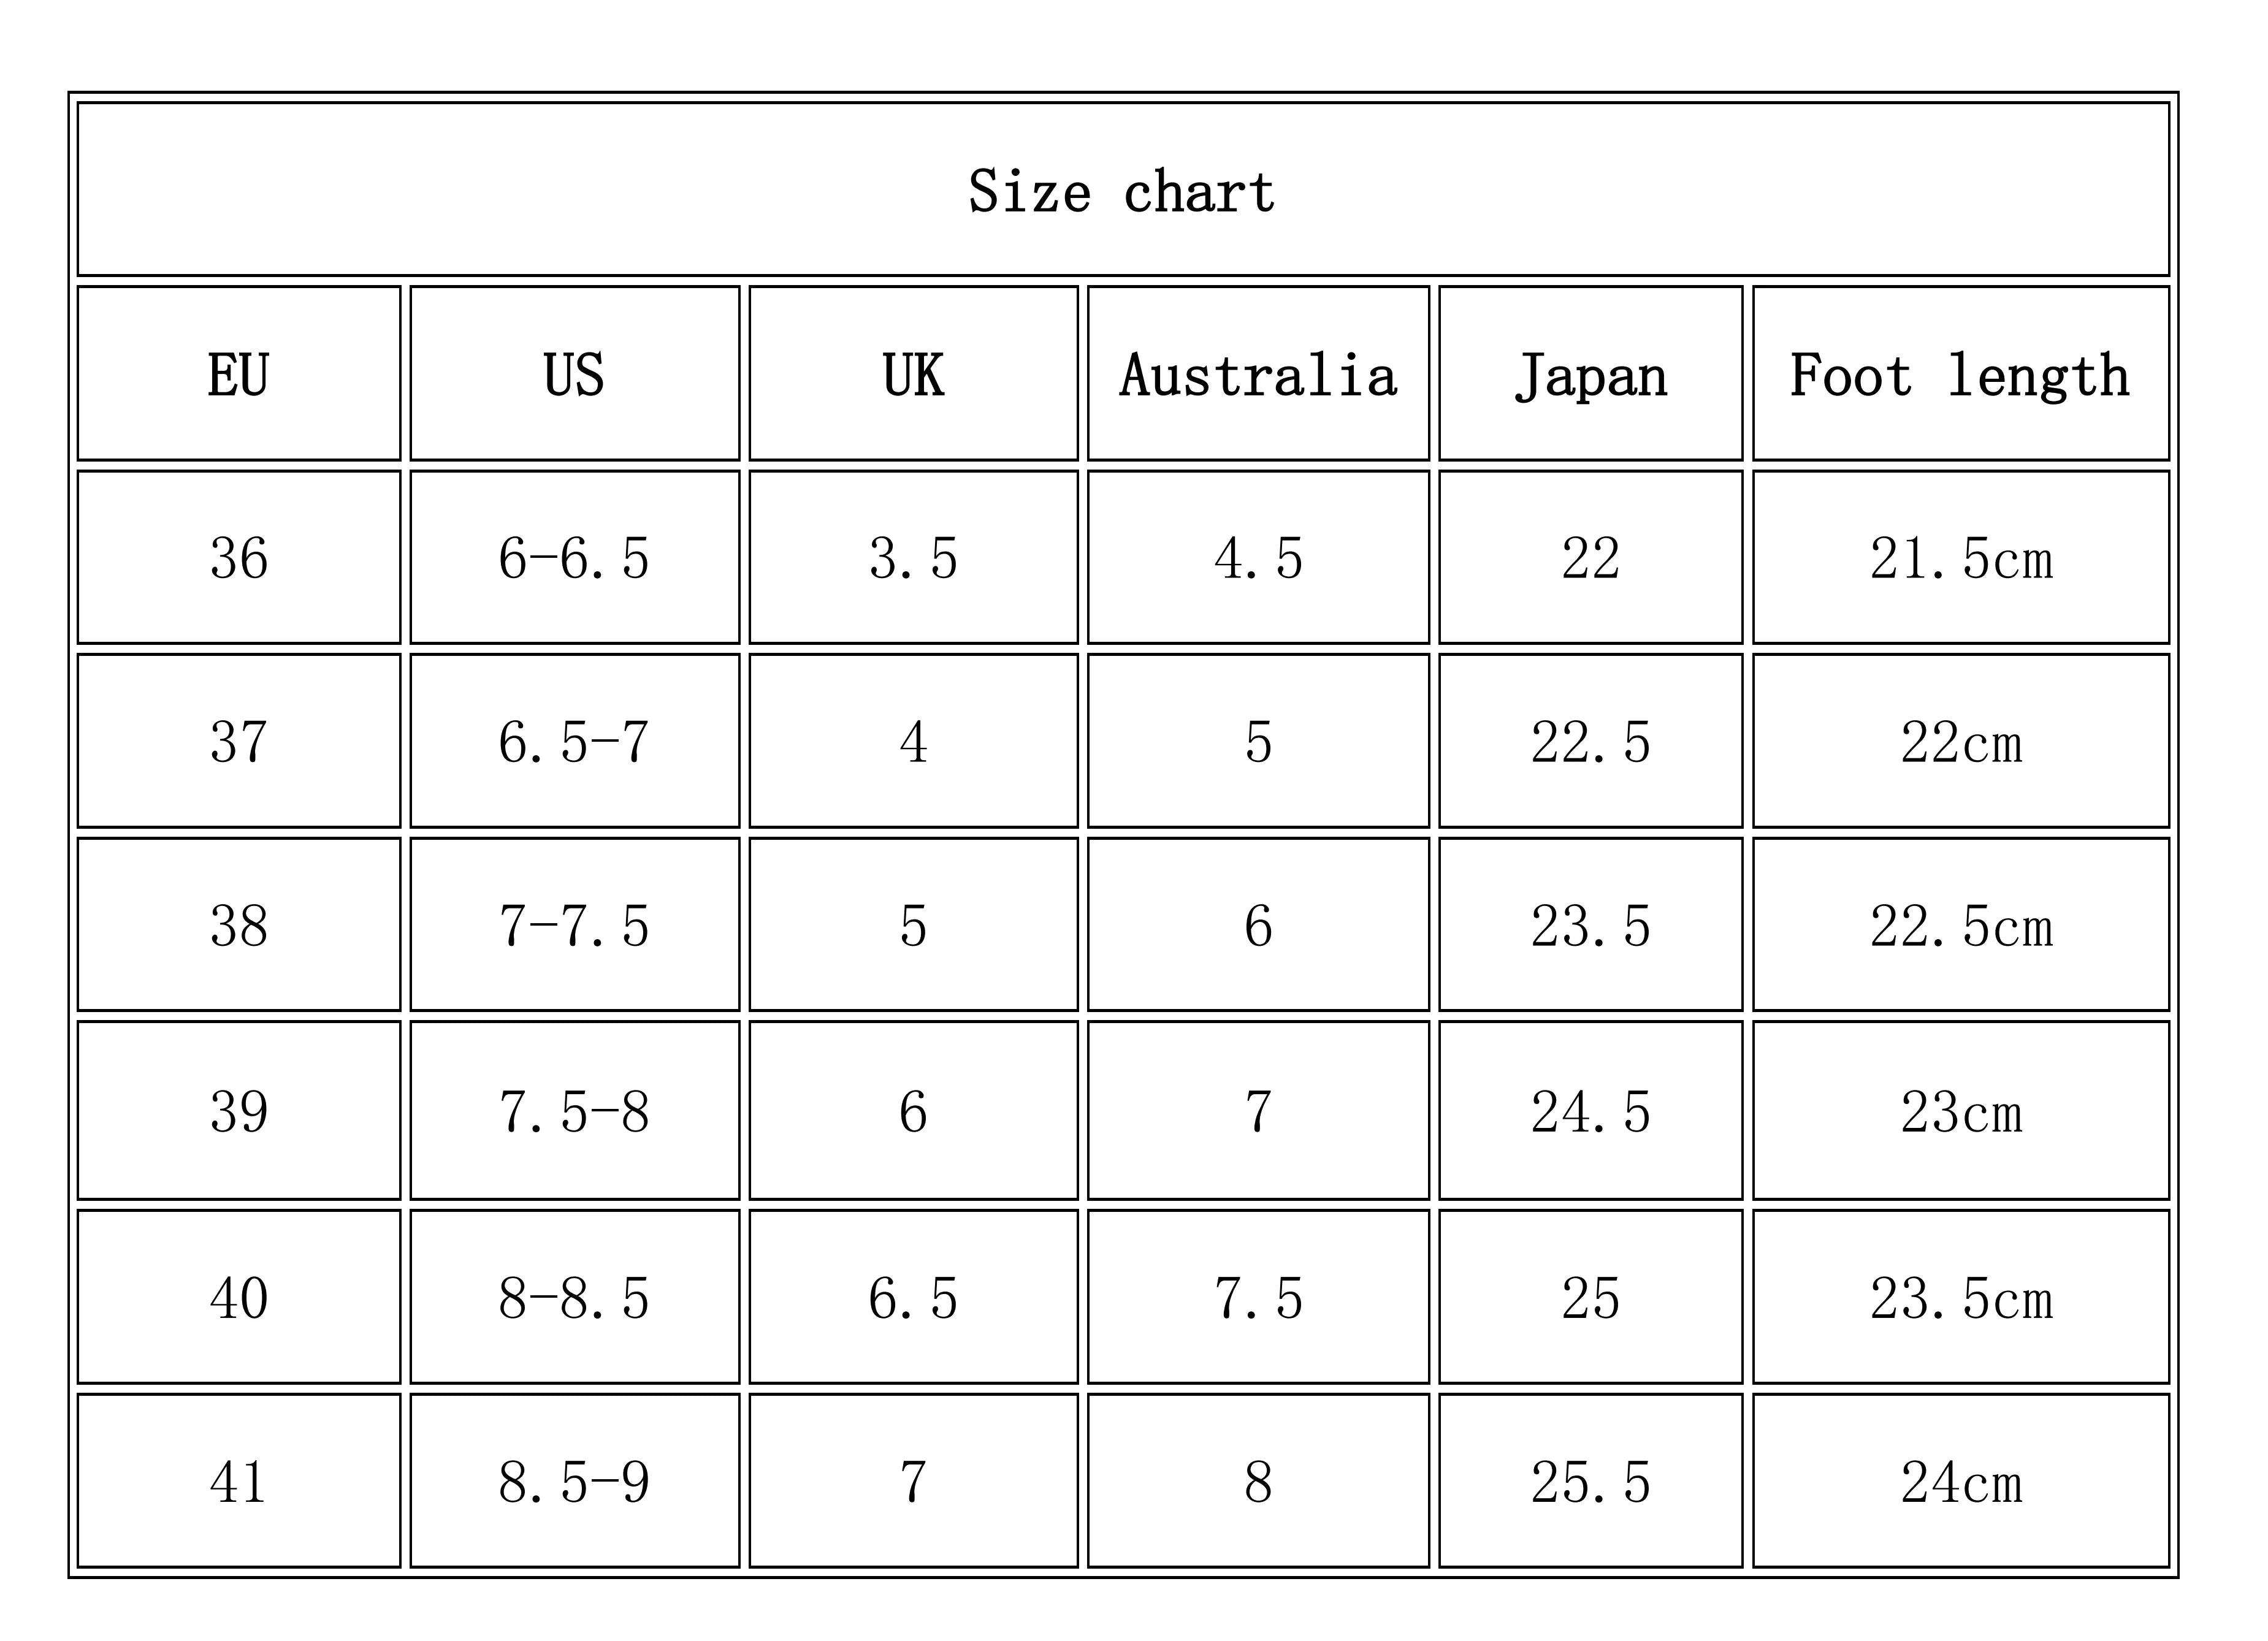The image size is (2268, 1641).
Task: Click the Japan 23.5 cell
Action: (1590, 926)
